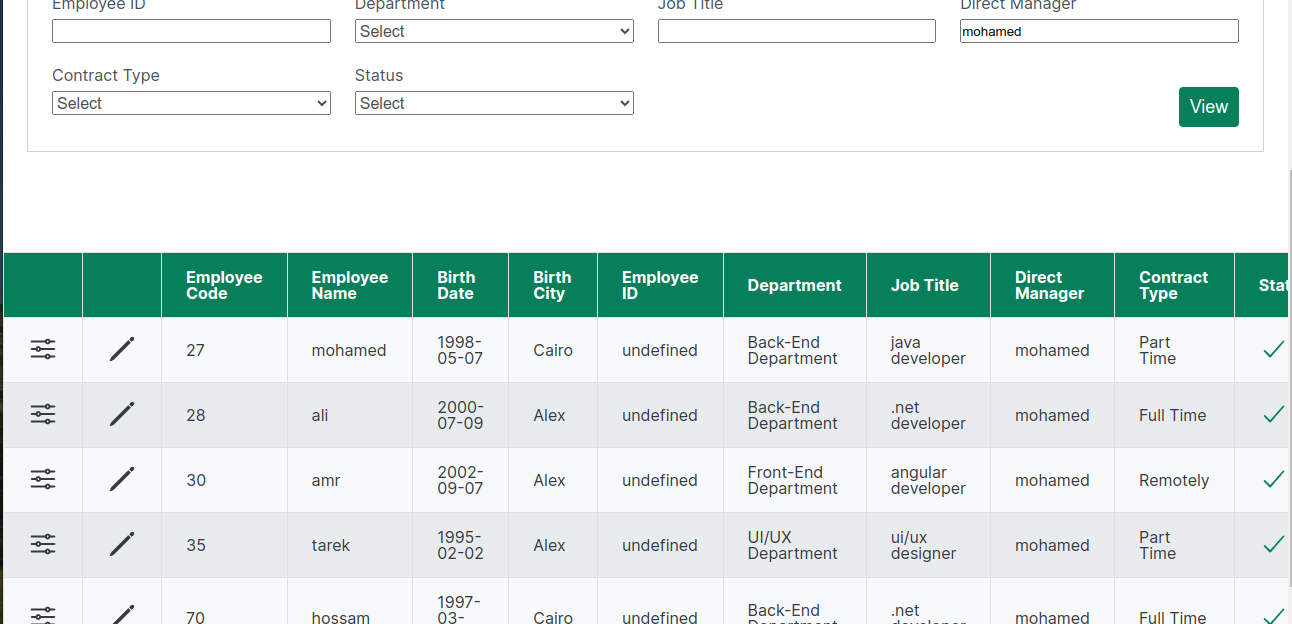Open the Department dropdown in the filter bar
The width and height of the screenshot is (1292, 624).
[494, 31]
